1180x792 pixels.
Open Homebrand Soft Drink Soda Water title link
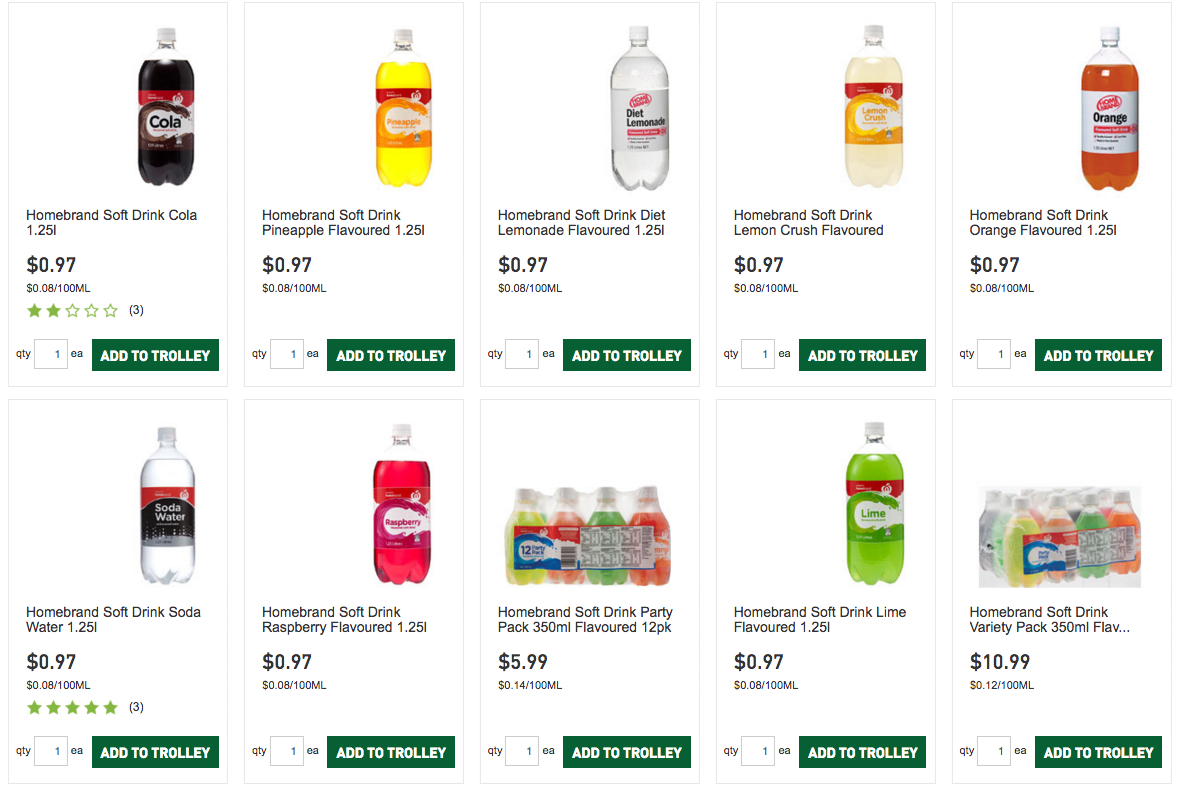click(x=113, y=620)
